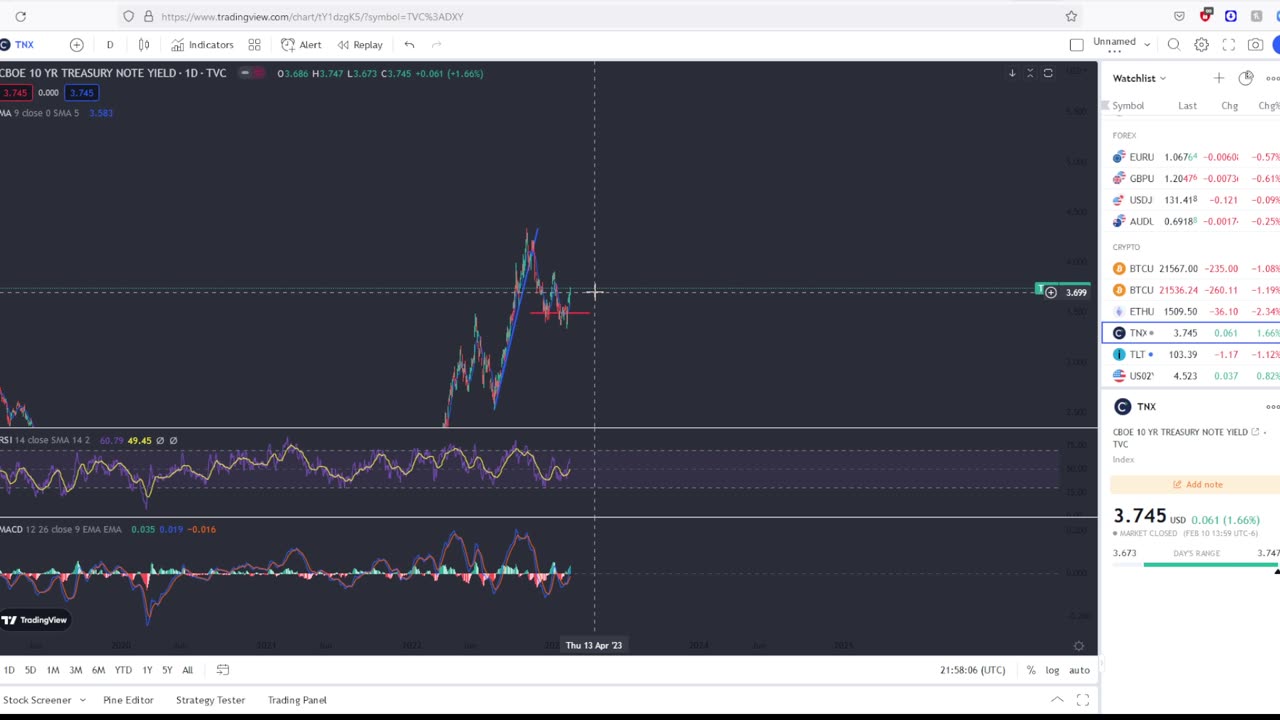Select chart layout square icon
Viewport: 1280px width, 720px height.
coord(1076,45)
